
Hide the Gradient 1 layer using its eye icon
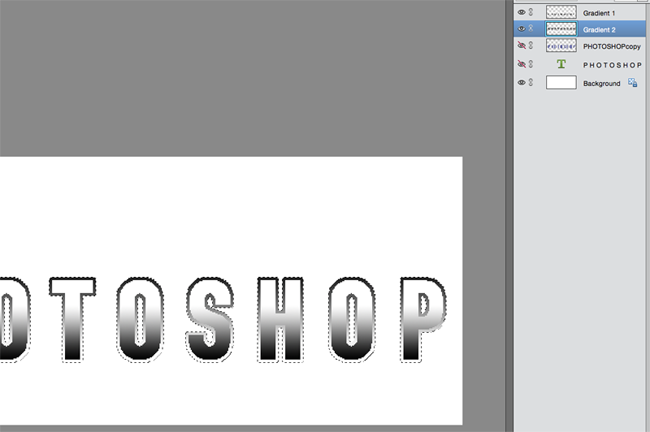point(521,12)
